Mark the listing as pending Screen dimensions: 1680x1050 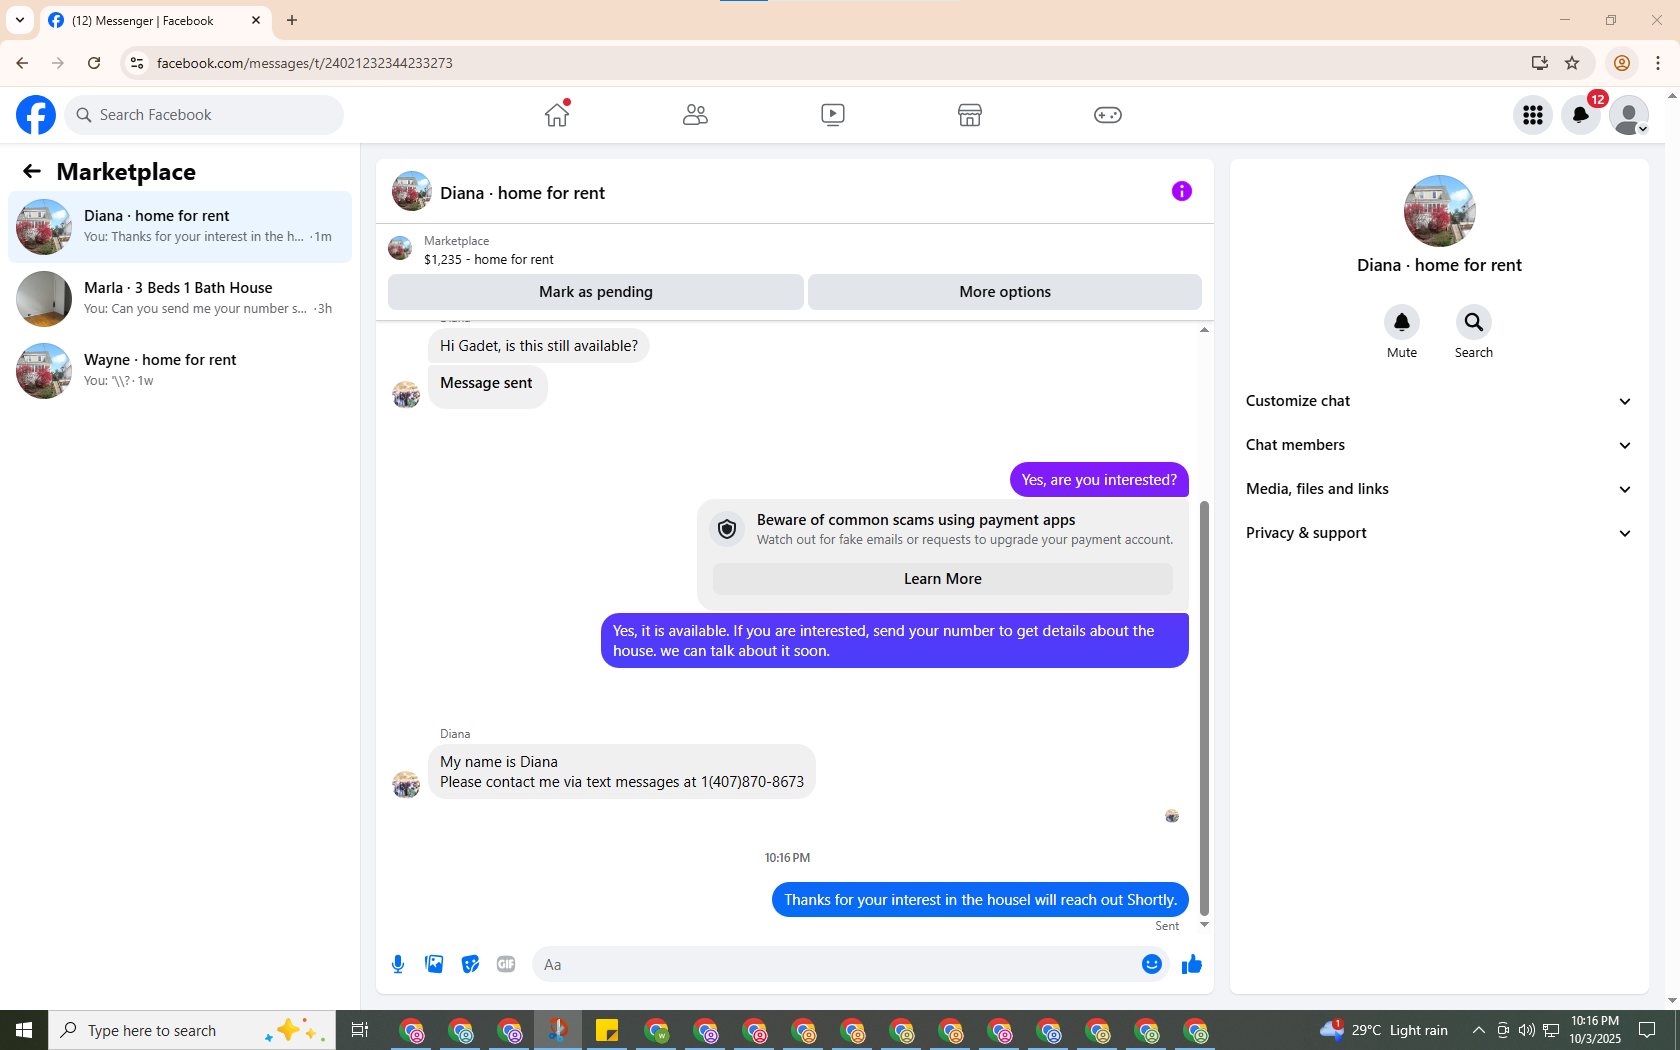(x=596, y=292)
